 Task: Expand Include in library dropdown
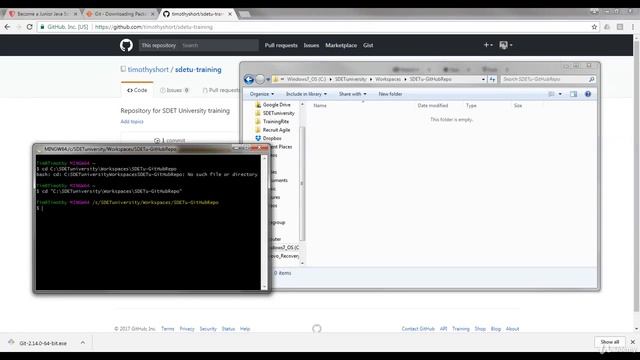[306, 94]
